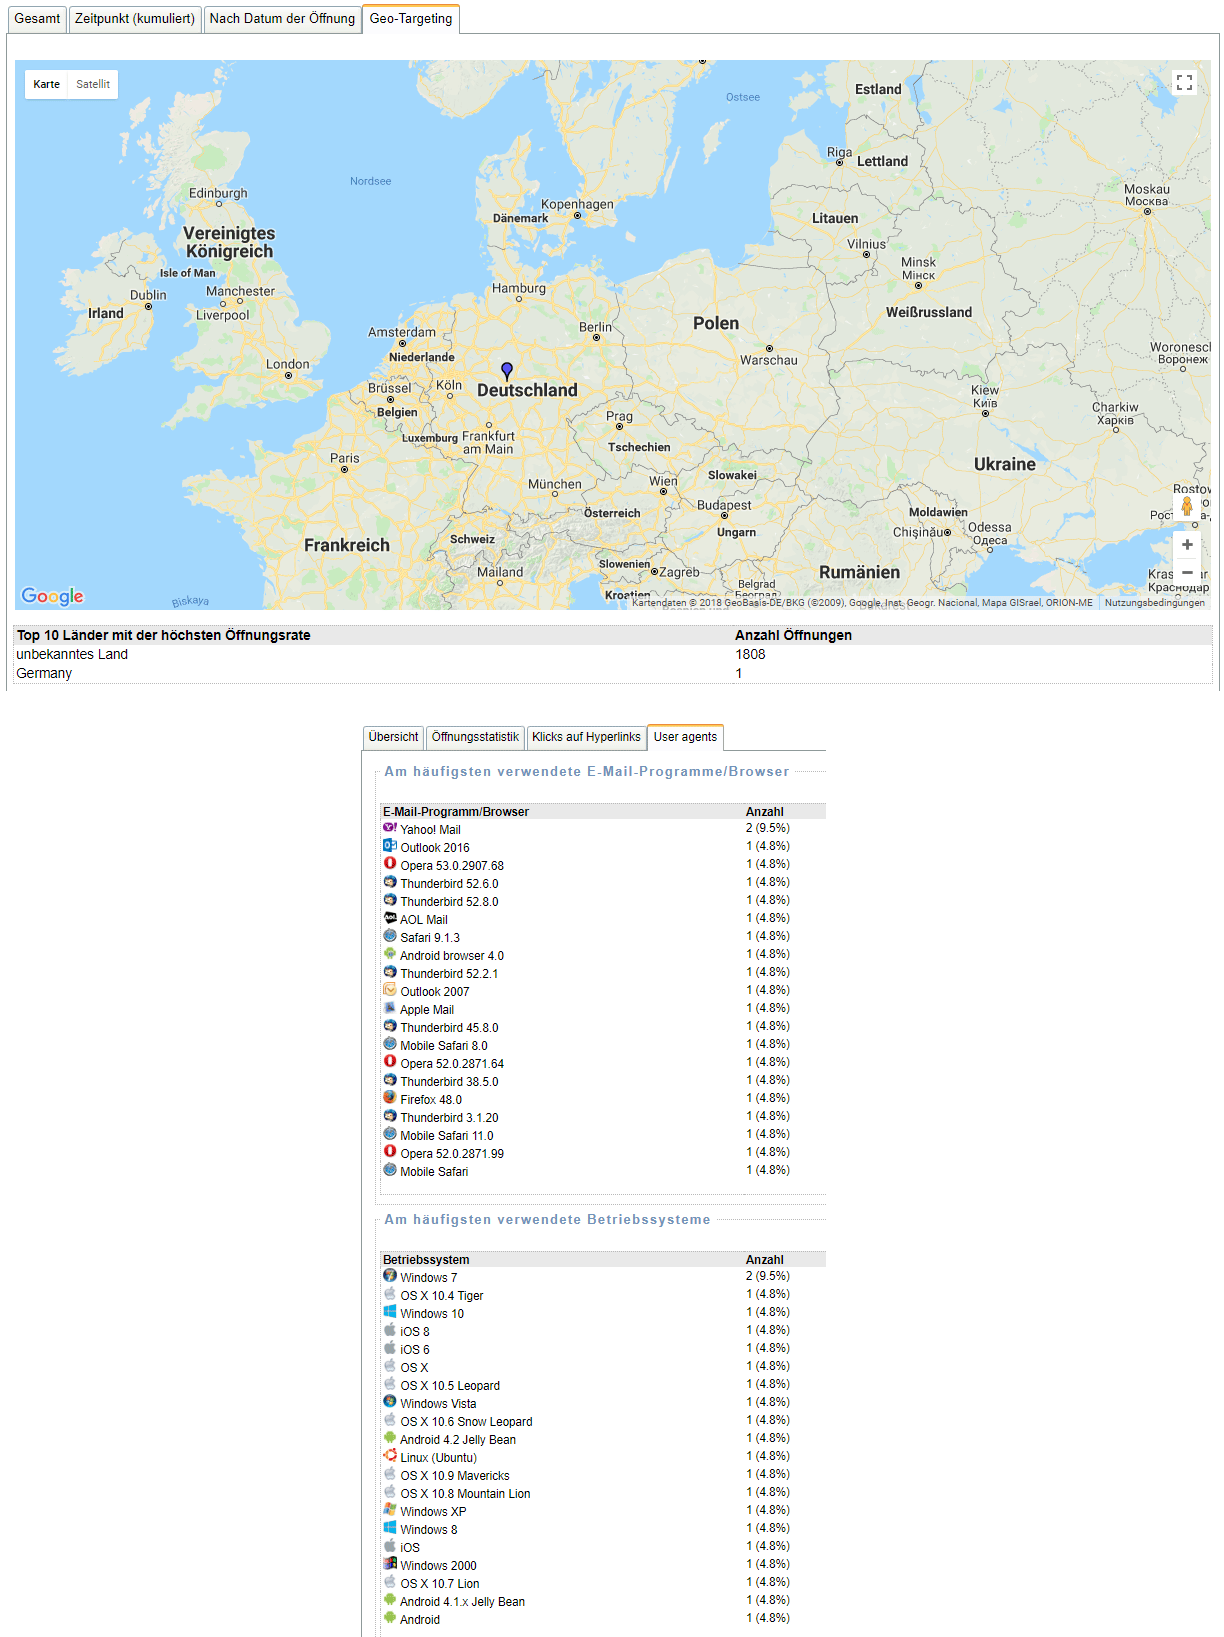Click the Linux (Ubuntu) icon

pos(390,1456)
